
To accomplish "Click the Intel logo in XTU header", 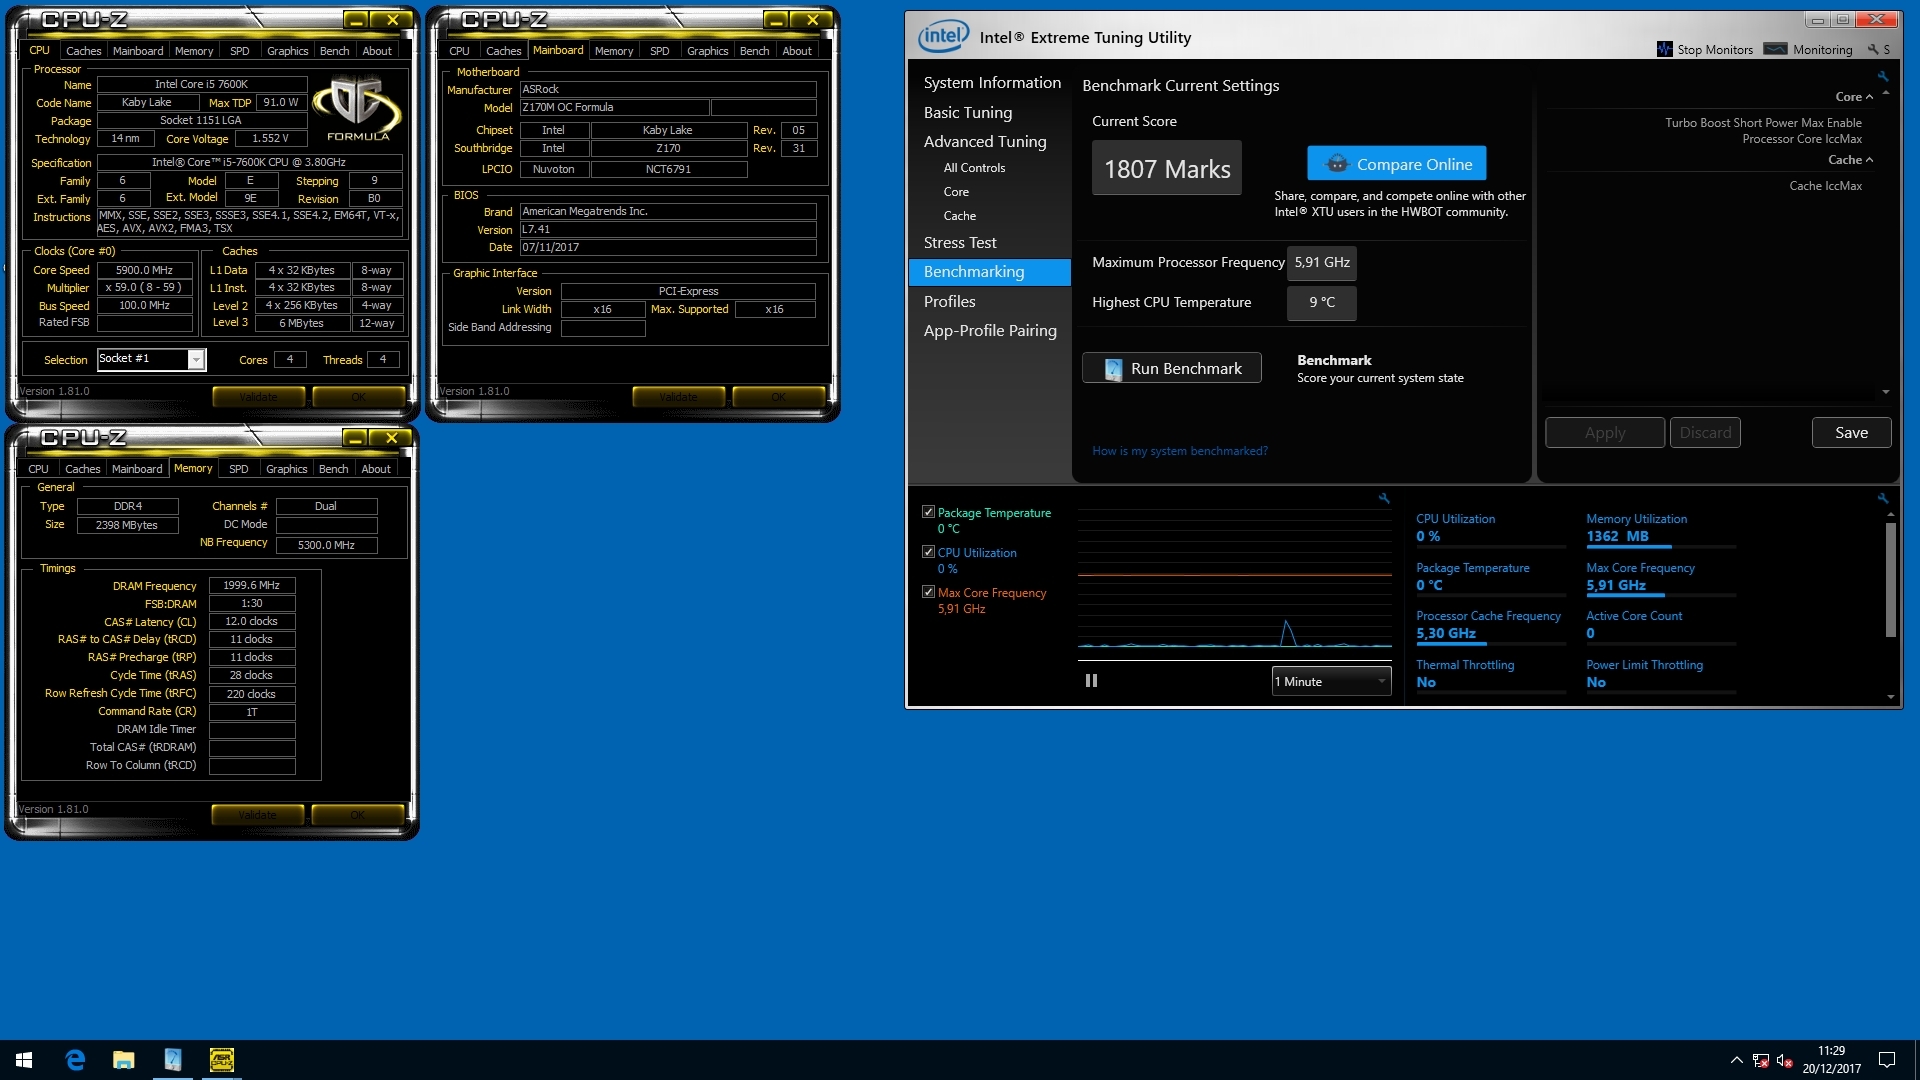I will (943, 37).
